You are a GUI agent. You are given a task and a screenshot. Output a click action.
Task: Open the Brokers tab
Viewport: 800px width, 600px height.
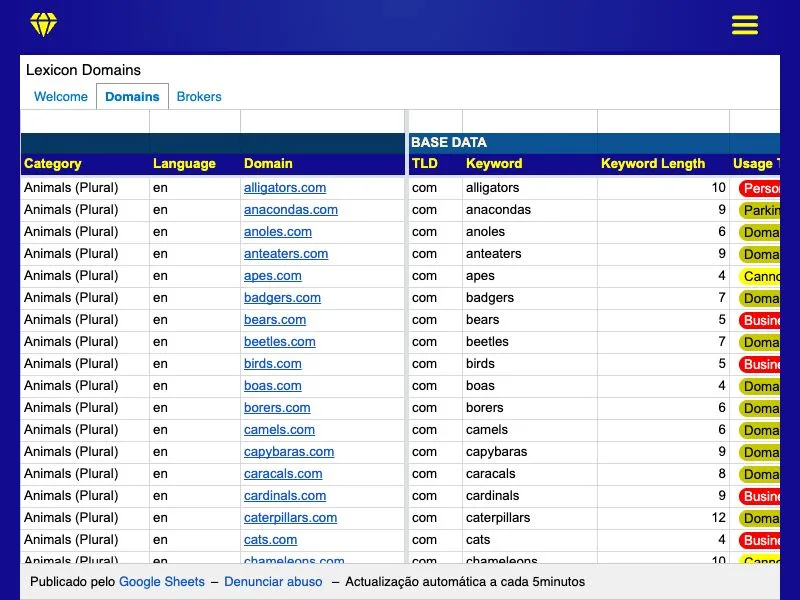199,96
